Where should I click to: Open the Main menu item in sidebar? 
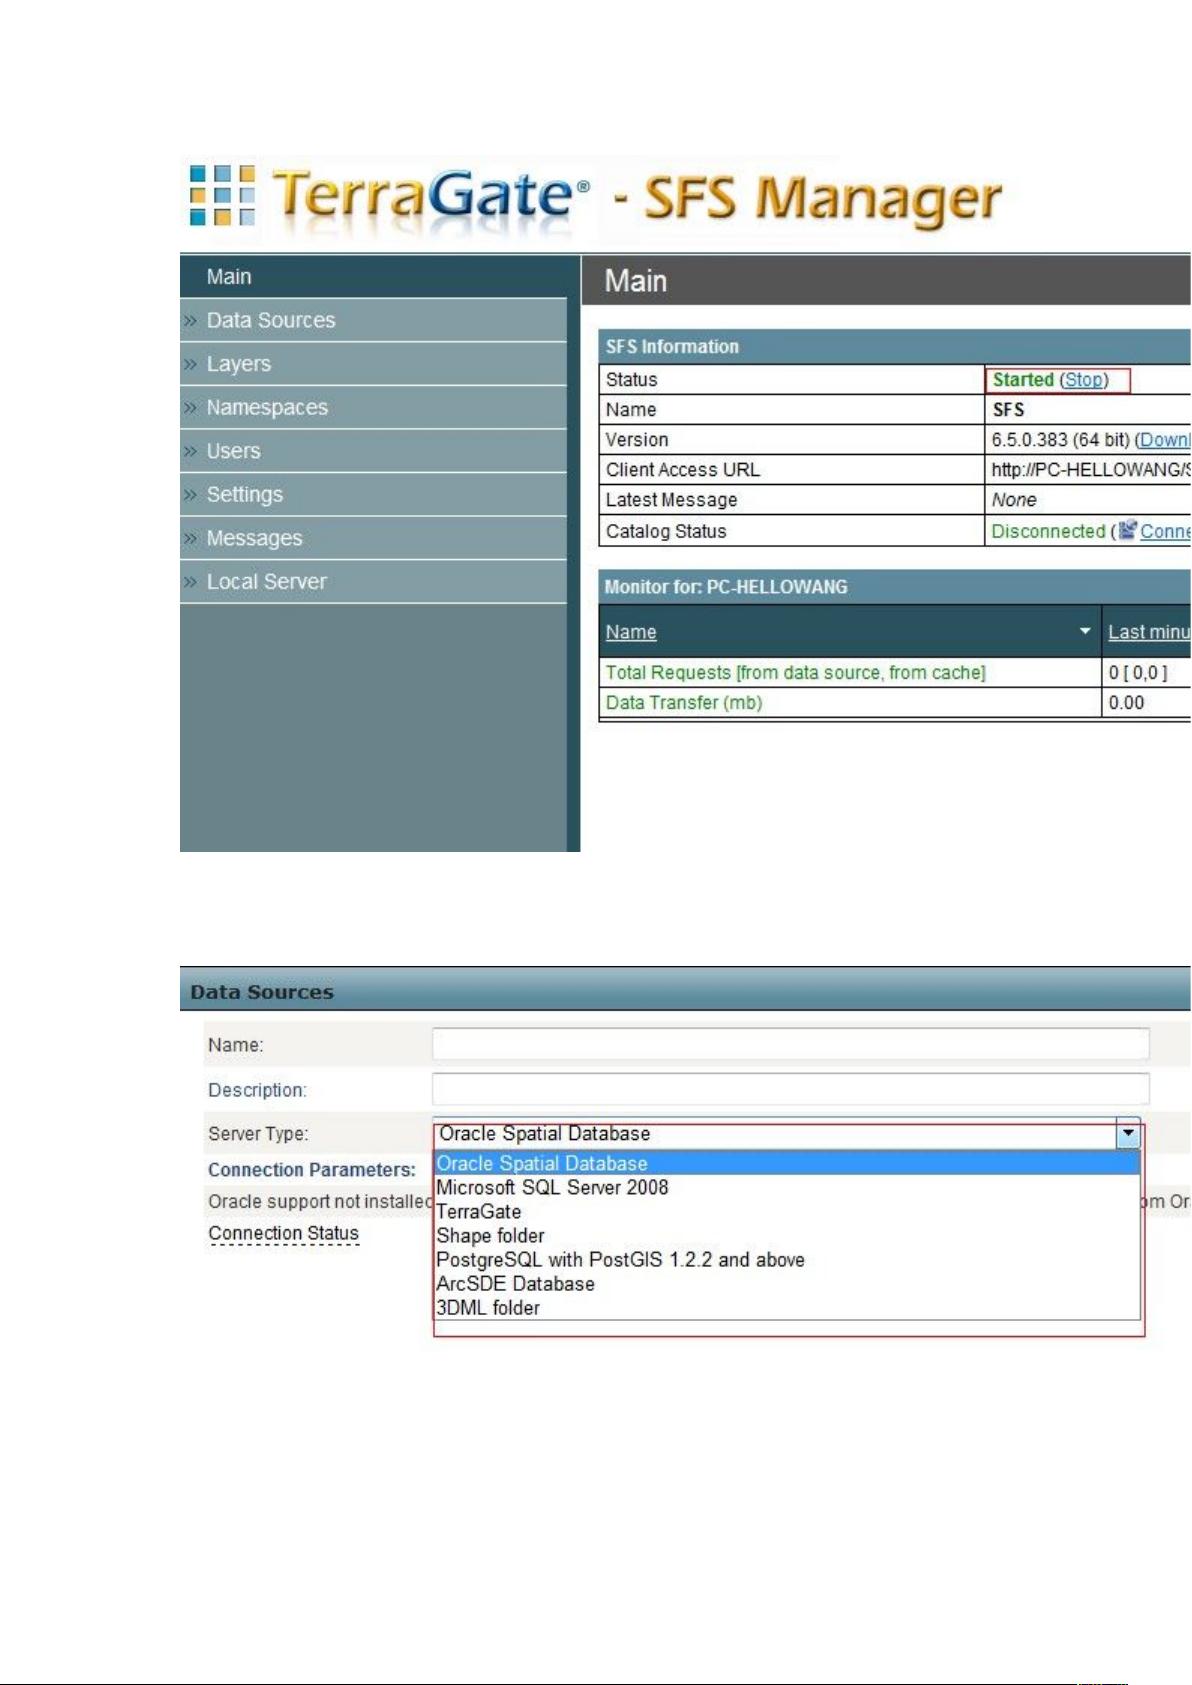point(373,277)
